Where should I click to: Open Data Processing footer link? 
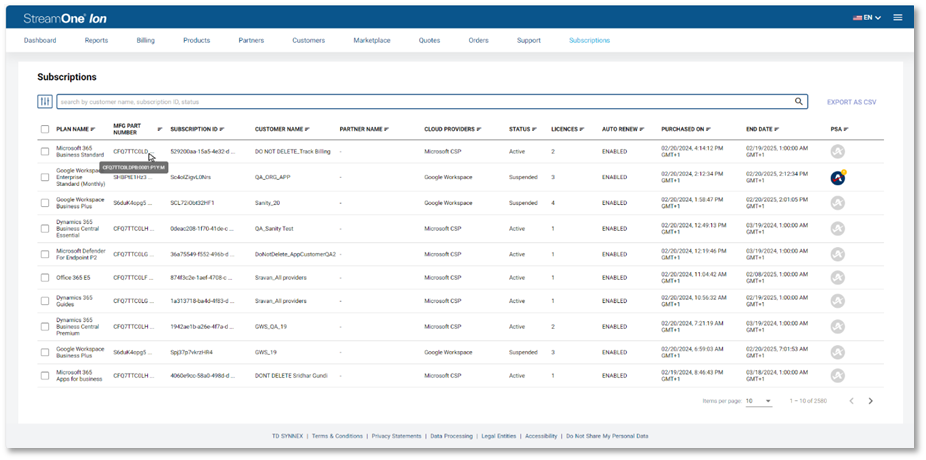click(x=451, y=436)
